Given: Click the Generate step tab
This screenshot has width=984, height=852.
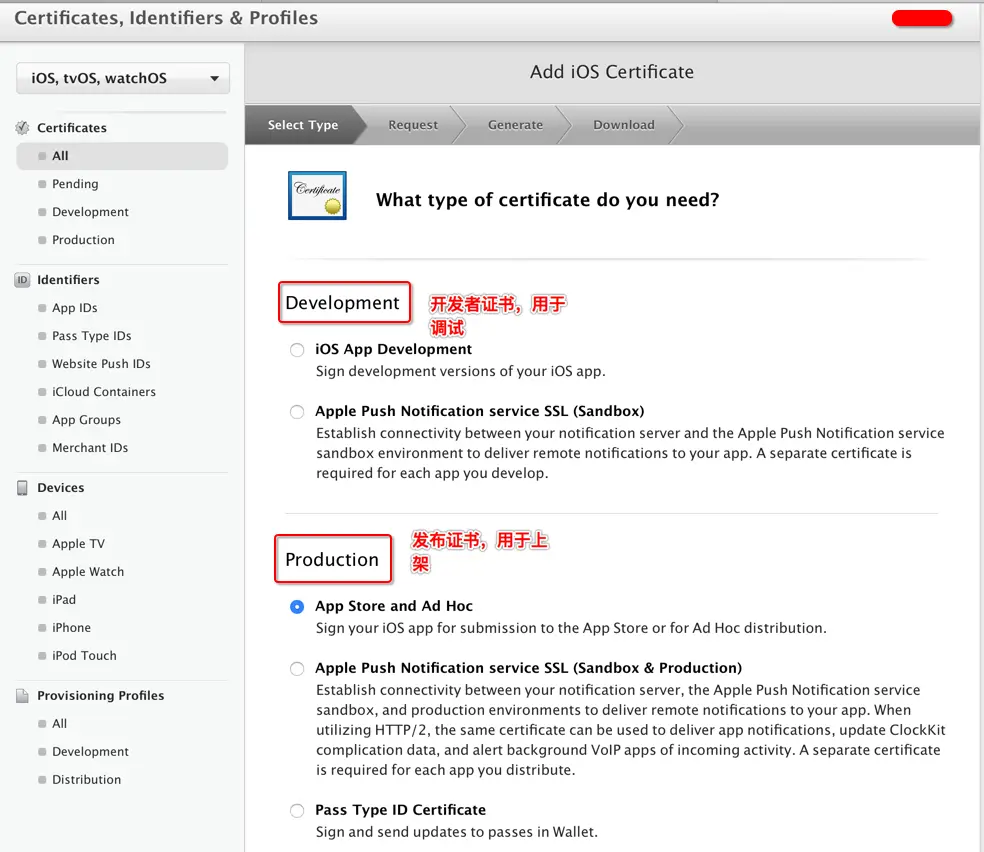Looking at the screenshot, I should point(515,125).
